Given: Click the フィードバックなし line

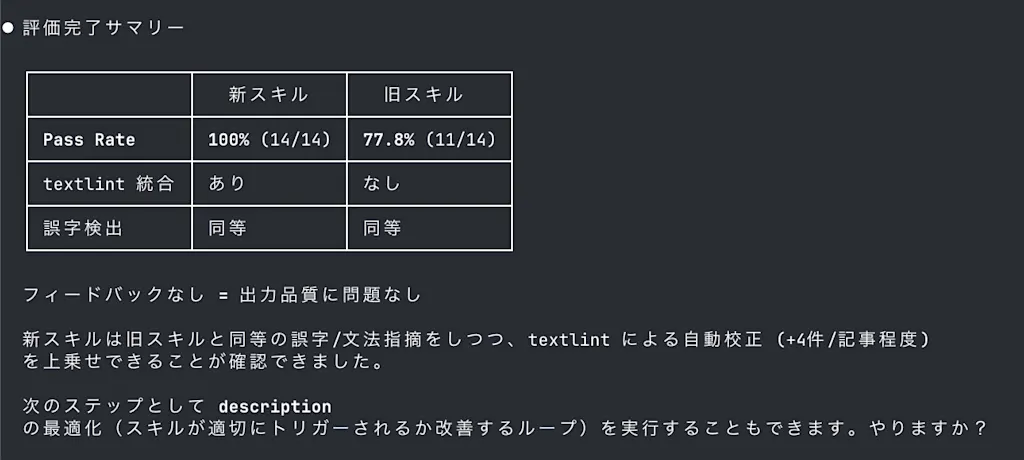Looking at the screenshot, I should [222, 295].
